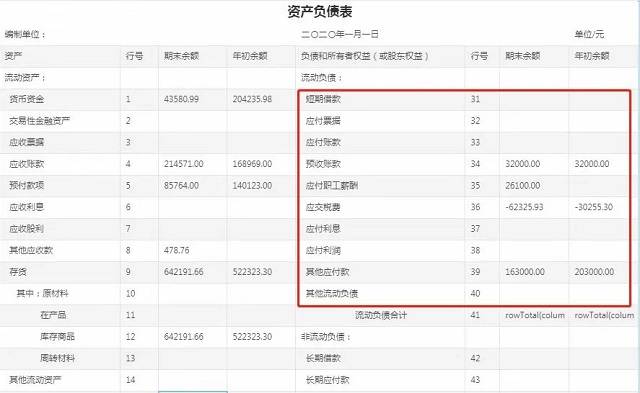Select 预收账款 period-end value 32000.00
Viewport: 640px width, 393px height.
tap(522, 164)
